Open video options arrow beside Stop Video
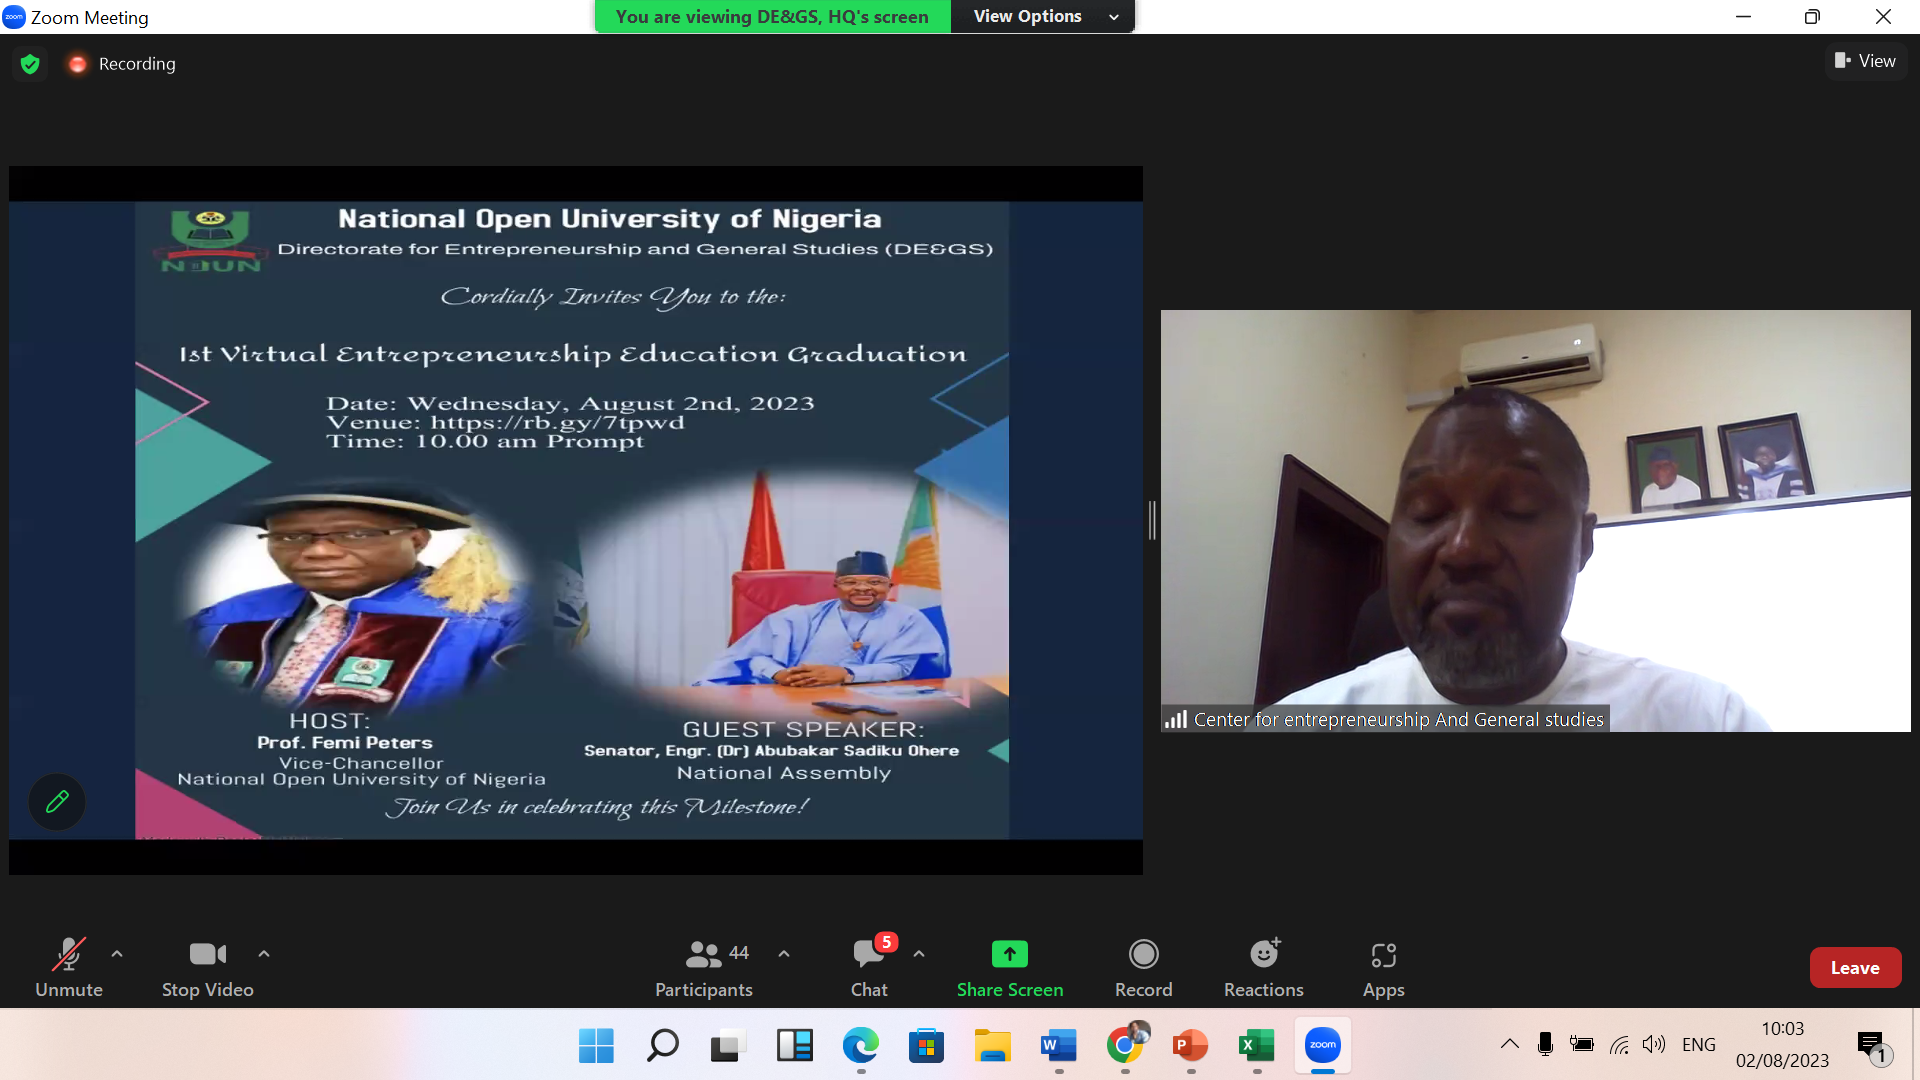The height and width of the screenshot is (1080, 1920). pos(264,954)
